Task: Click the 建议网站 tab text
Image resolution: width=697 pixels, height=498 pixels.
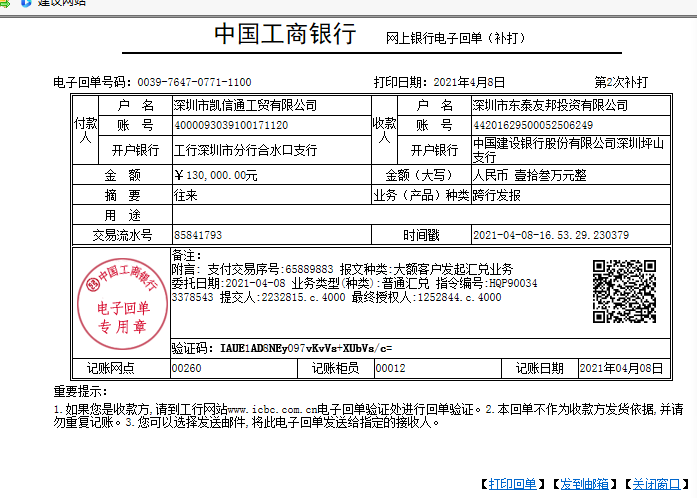Action: click(x=61, y=3)
